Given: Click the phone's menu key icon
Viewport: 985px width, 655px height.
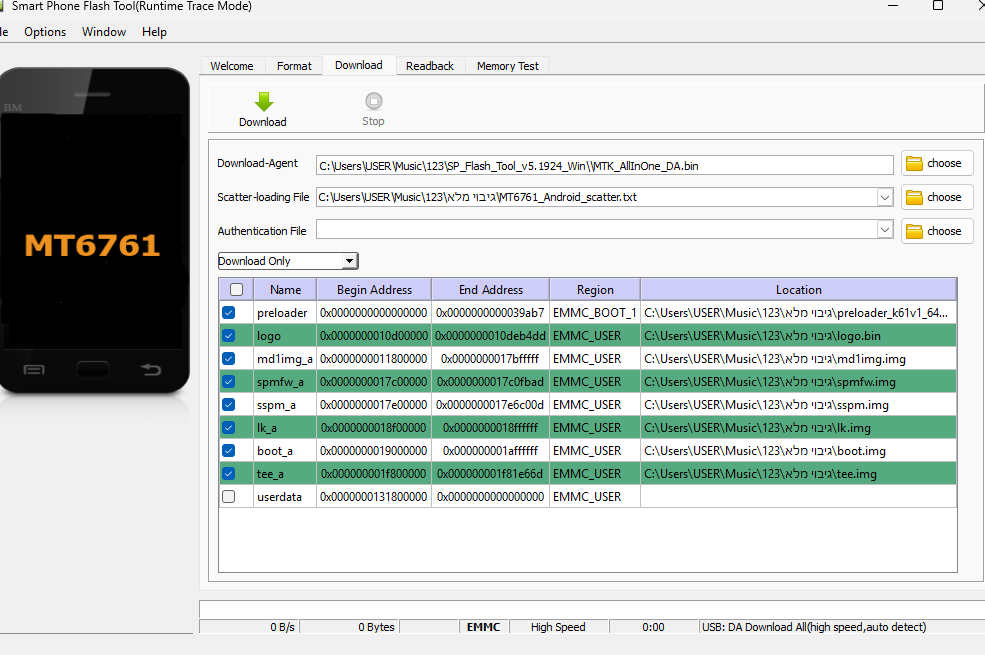Looking at the screenshot, I should coord(34,370).
